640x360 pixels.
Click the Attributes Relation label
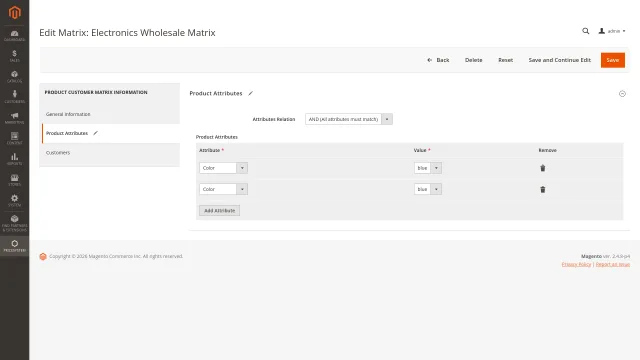(x=273, y=119)
